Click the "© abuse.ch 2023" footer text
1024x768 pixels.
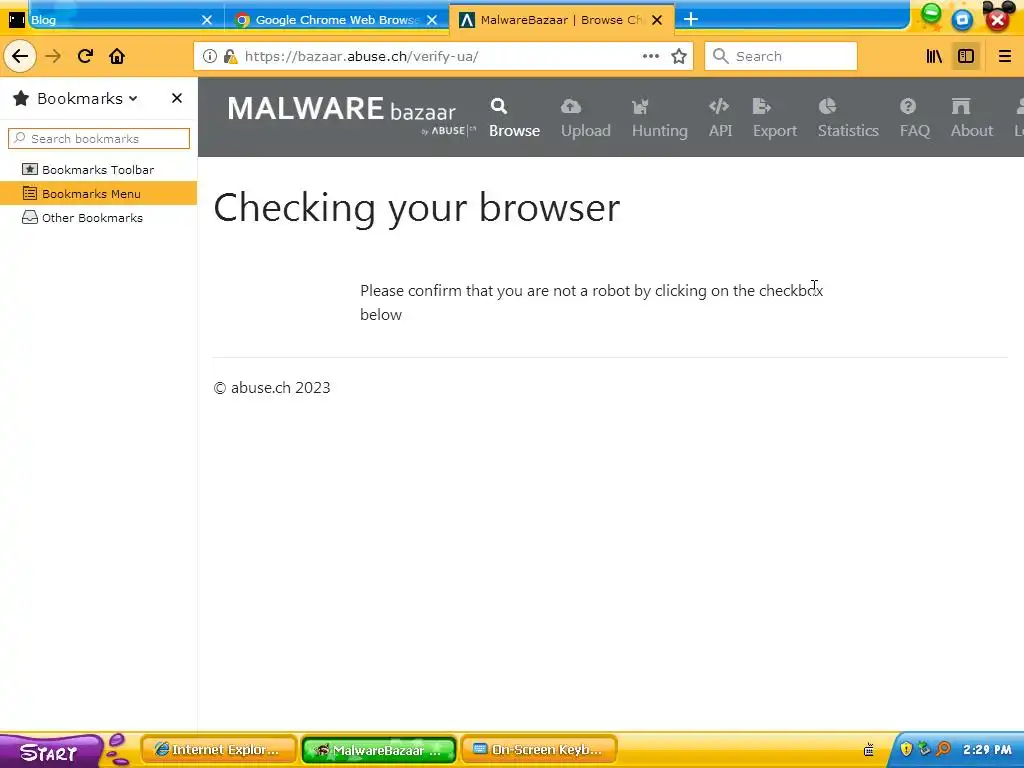point(272,388)
